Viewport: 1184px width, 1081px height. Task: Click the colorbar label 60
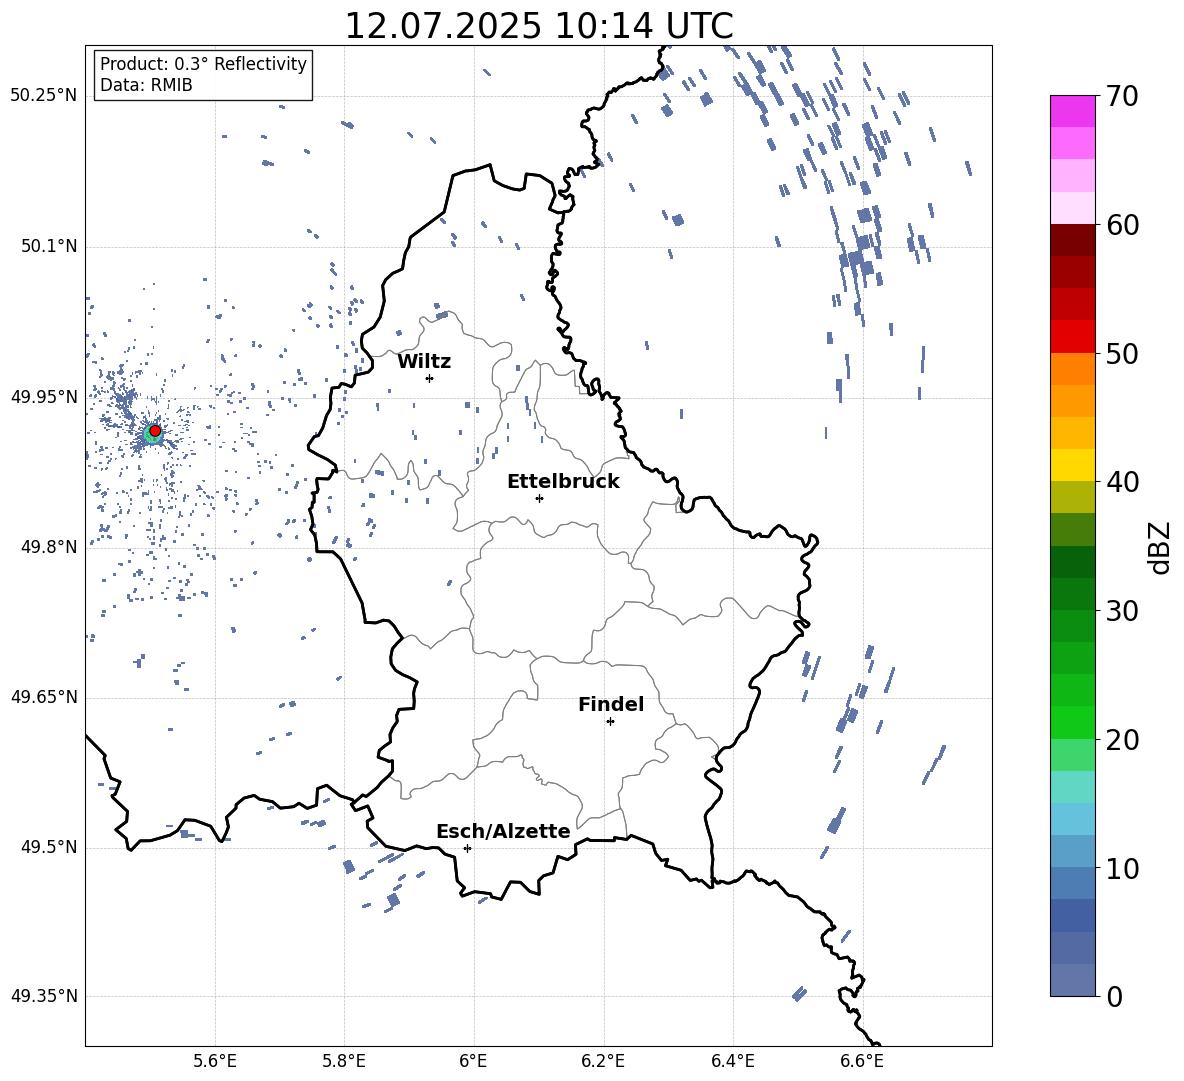tap(1123, 225)
